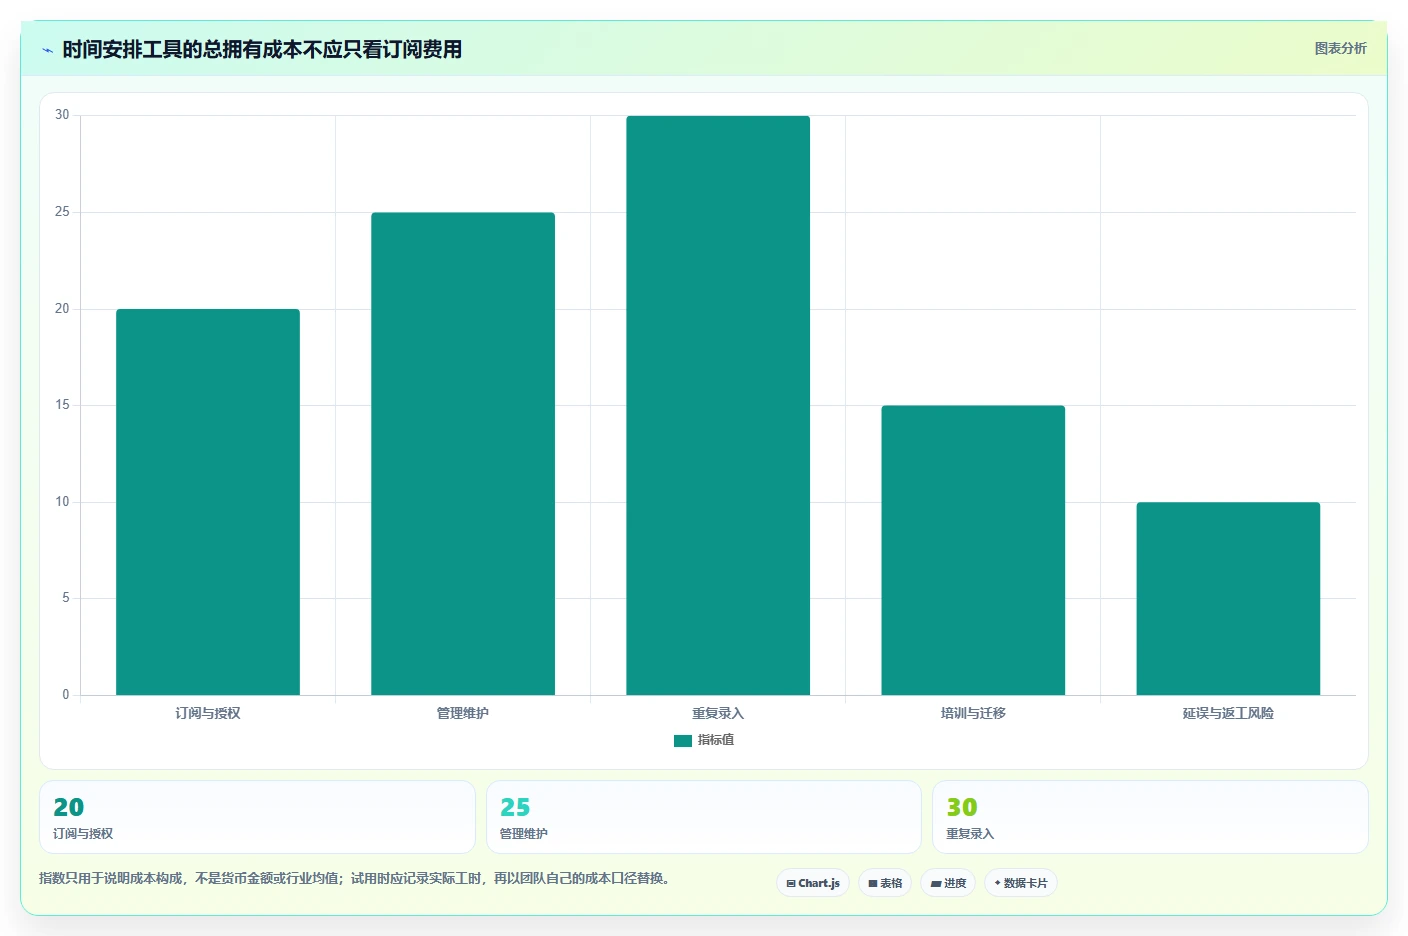Viewport: 1408px width, 936px height.
Task: Click the 重复录入 x-axis label
Action: point(718,713)
